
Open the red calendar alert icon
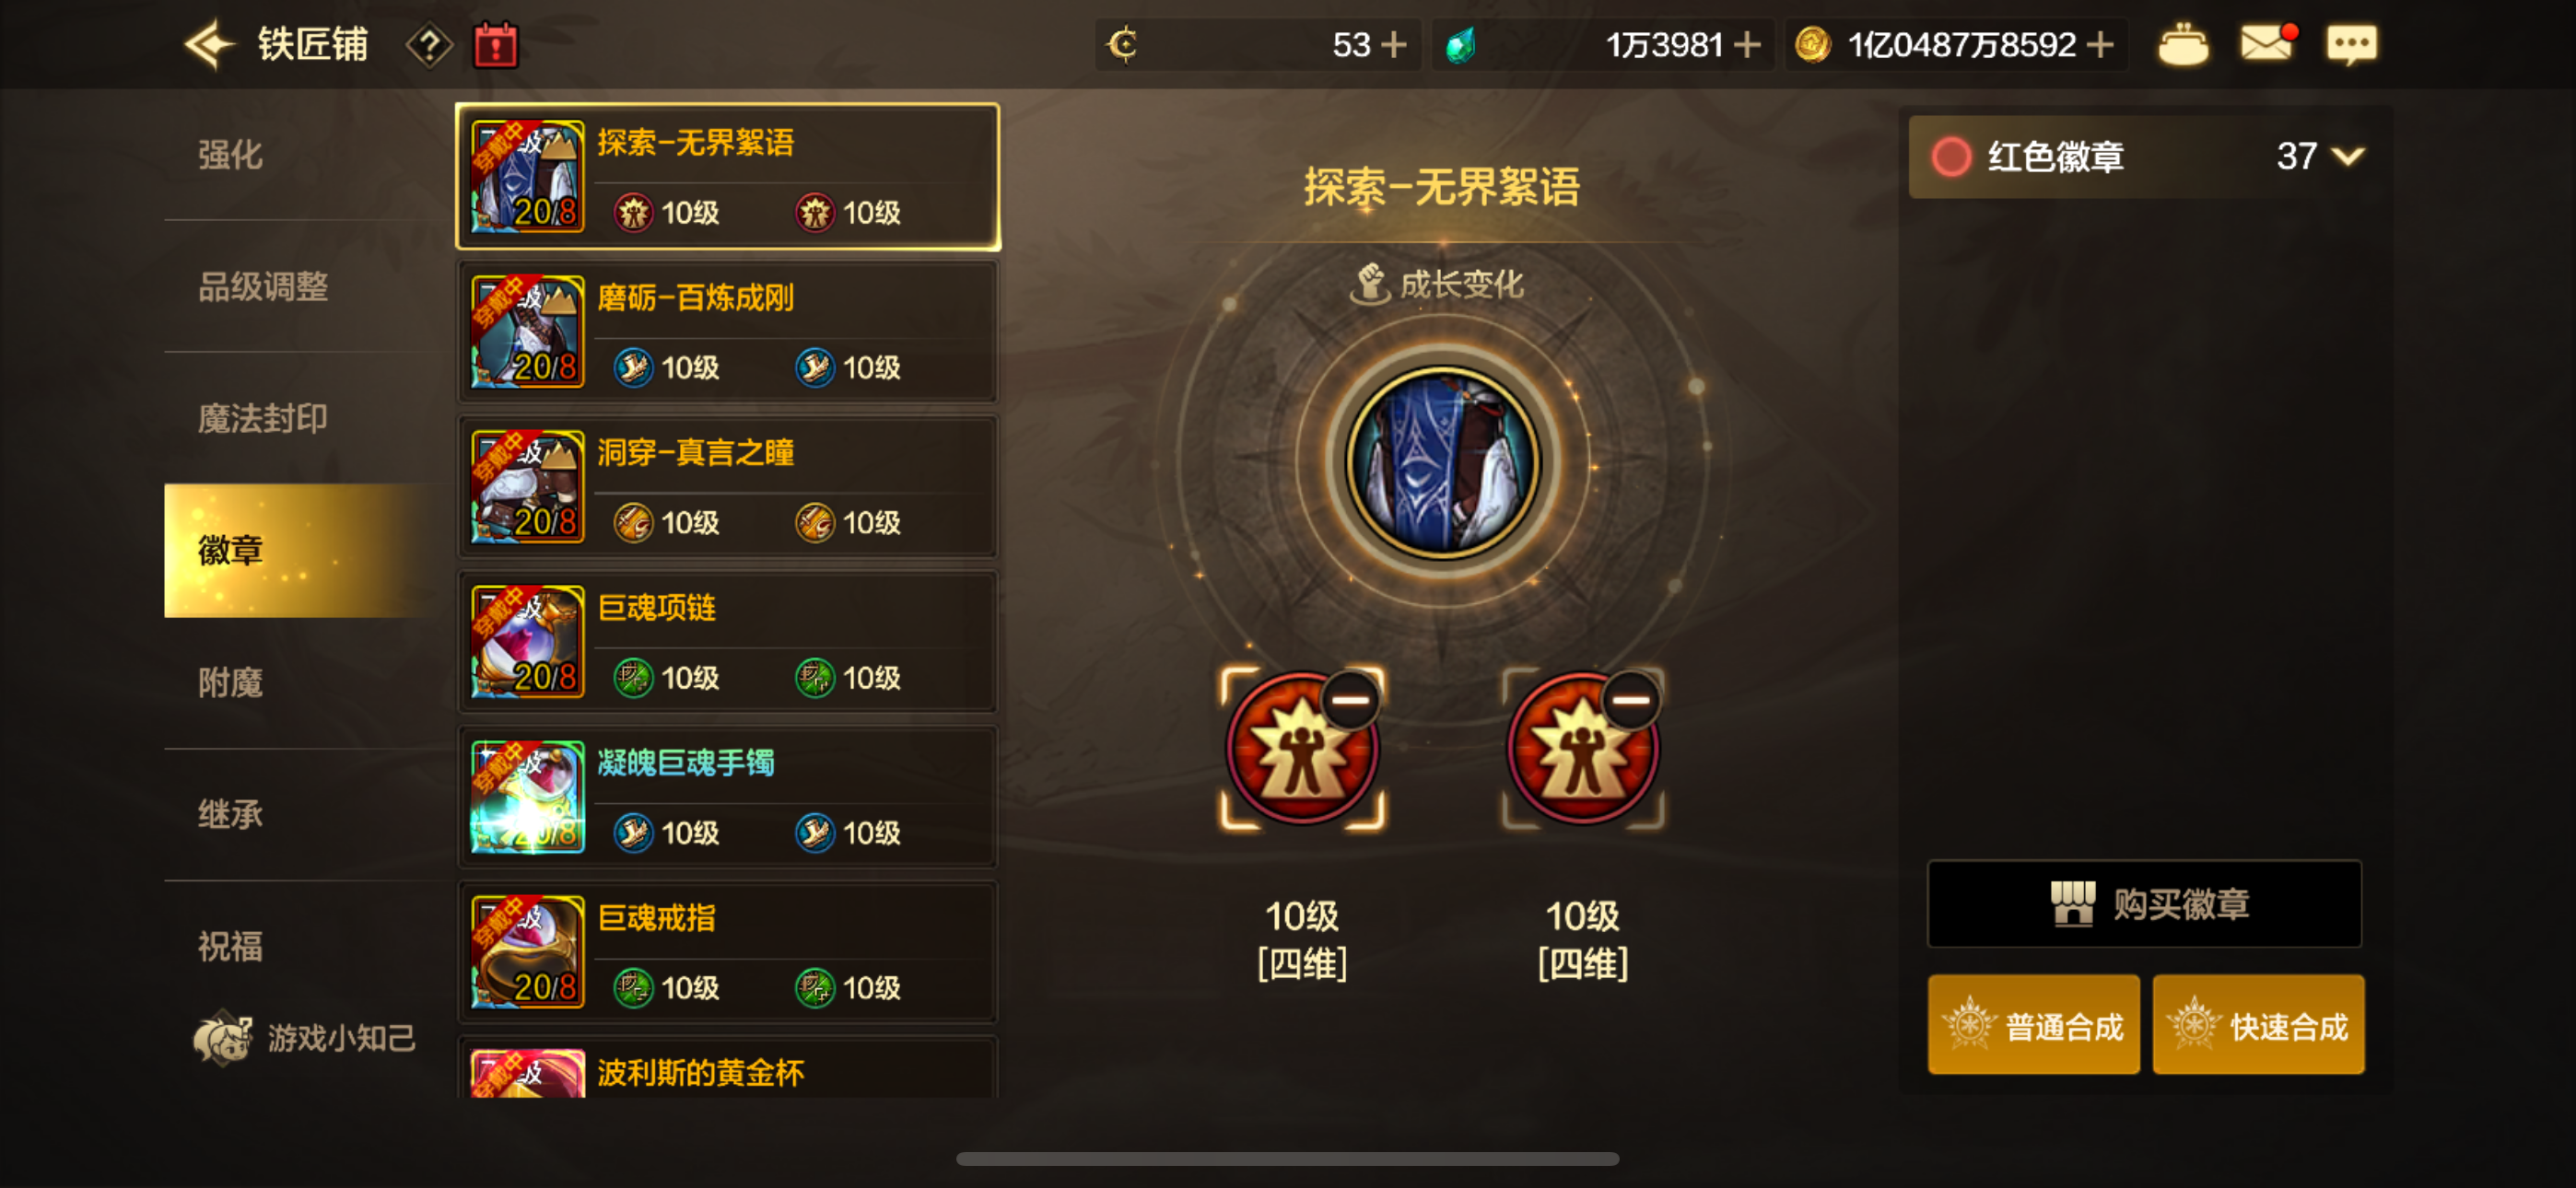point(495,45)
